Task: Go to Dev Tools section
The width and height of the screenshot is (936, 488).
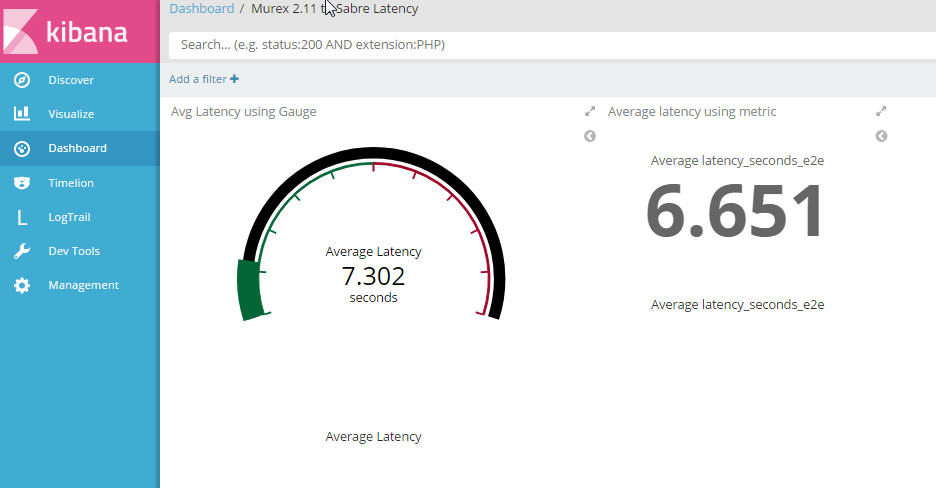Action: tap(74, 251)
